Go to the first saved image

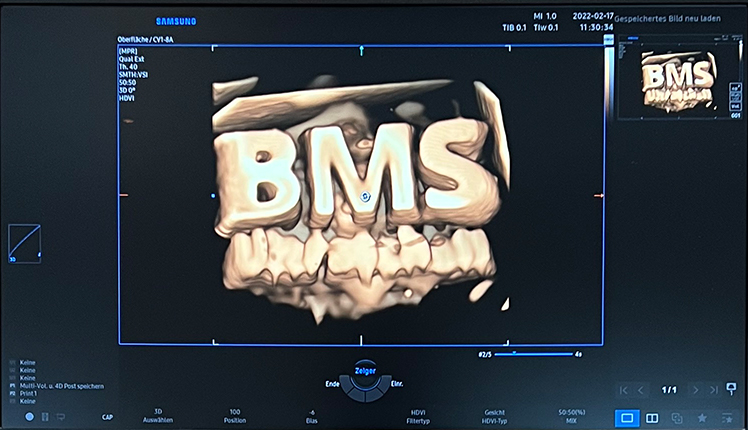624,390
